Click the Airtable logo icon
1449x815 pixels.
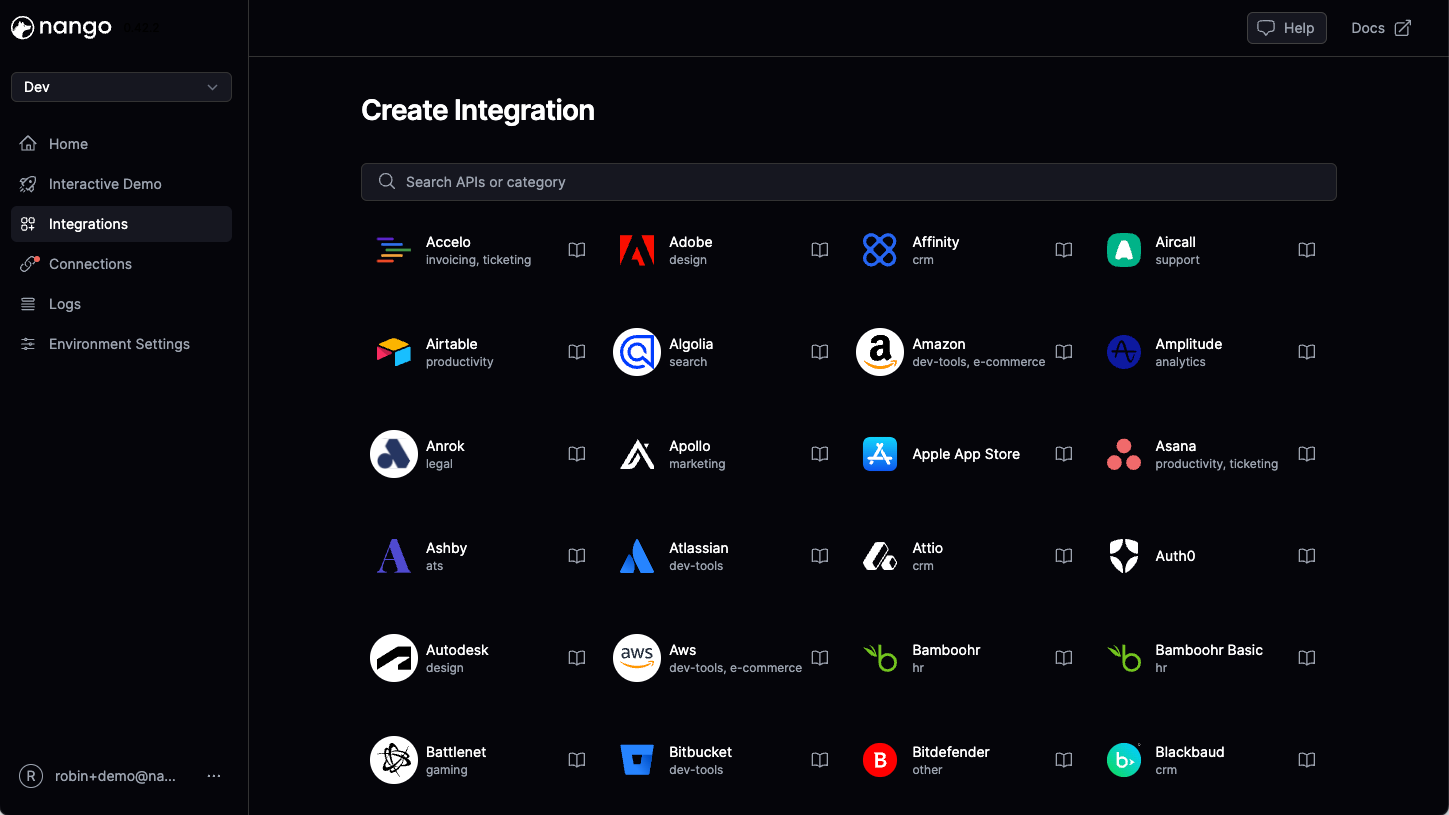coord(394,352)
